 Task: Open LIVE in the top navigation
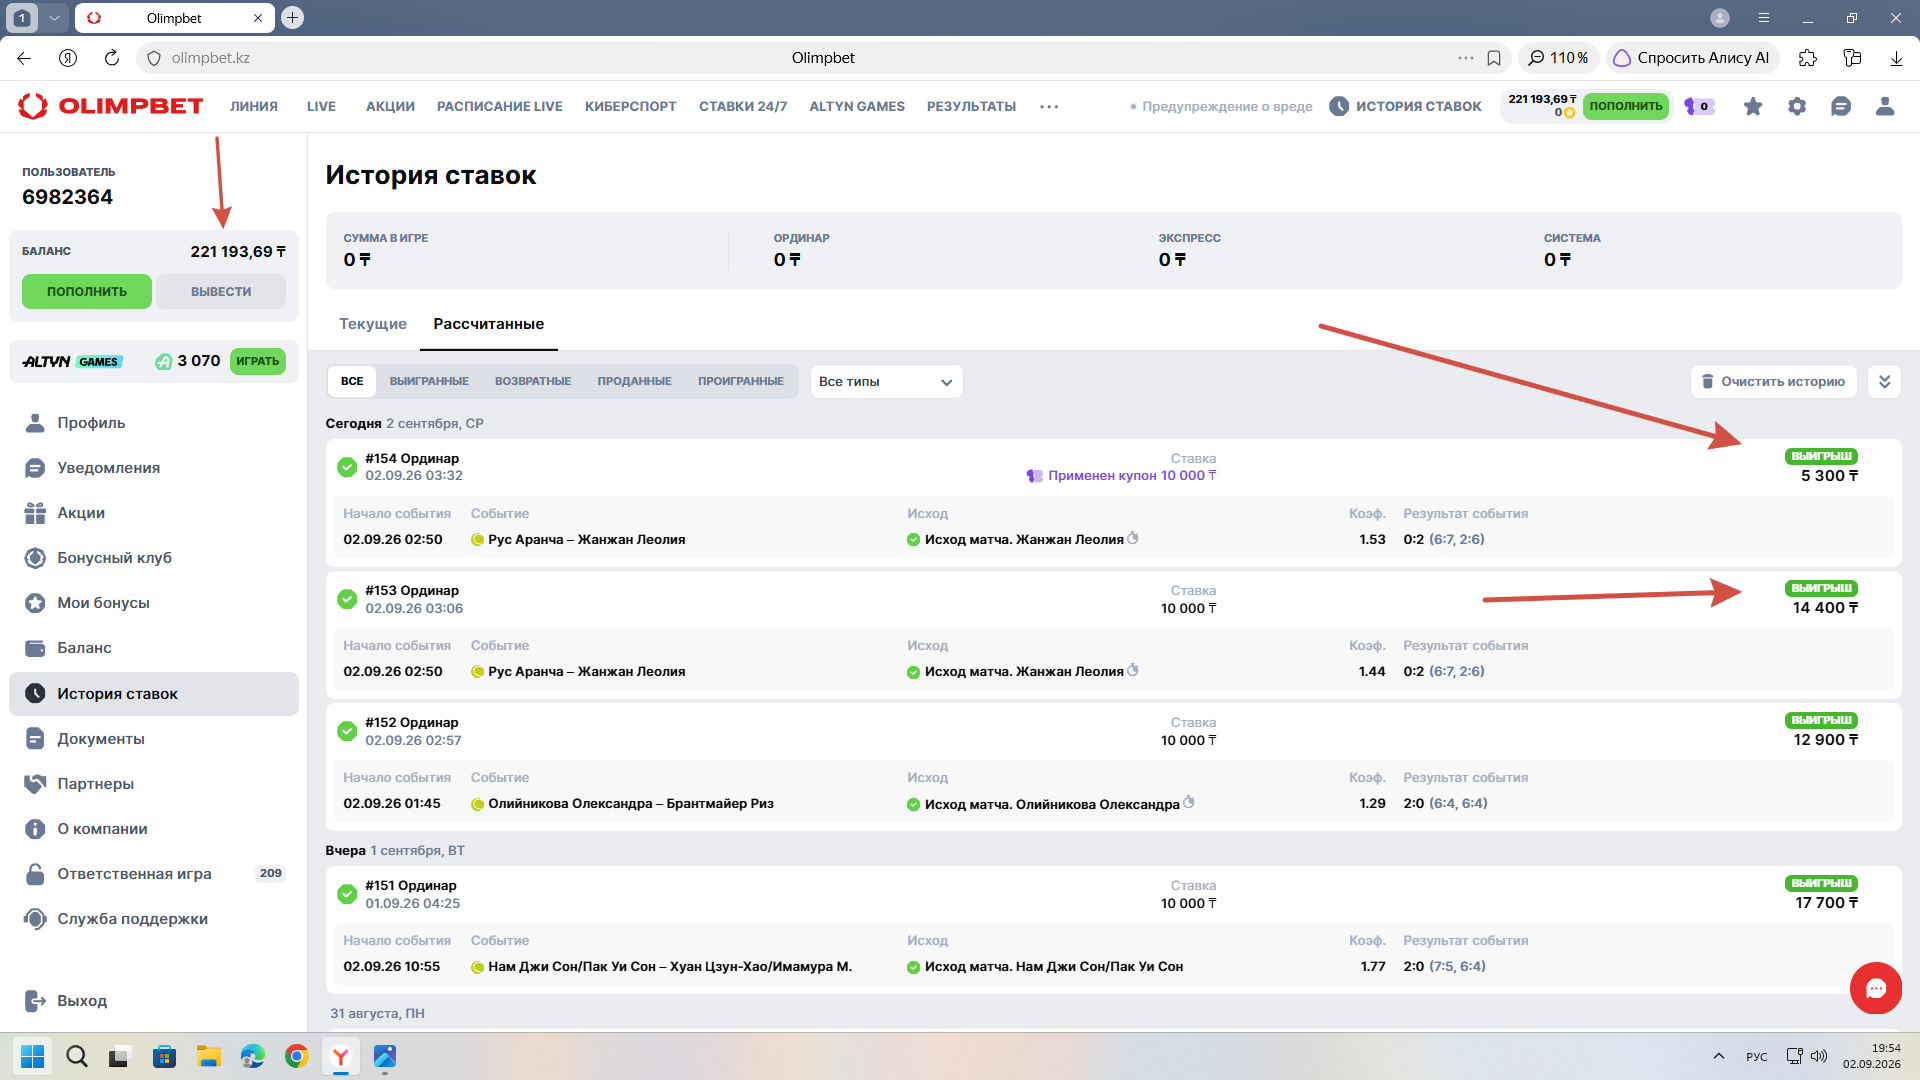pyautogui.click(x=321, y=107)
